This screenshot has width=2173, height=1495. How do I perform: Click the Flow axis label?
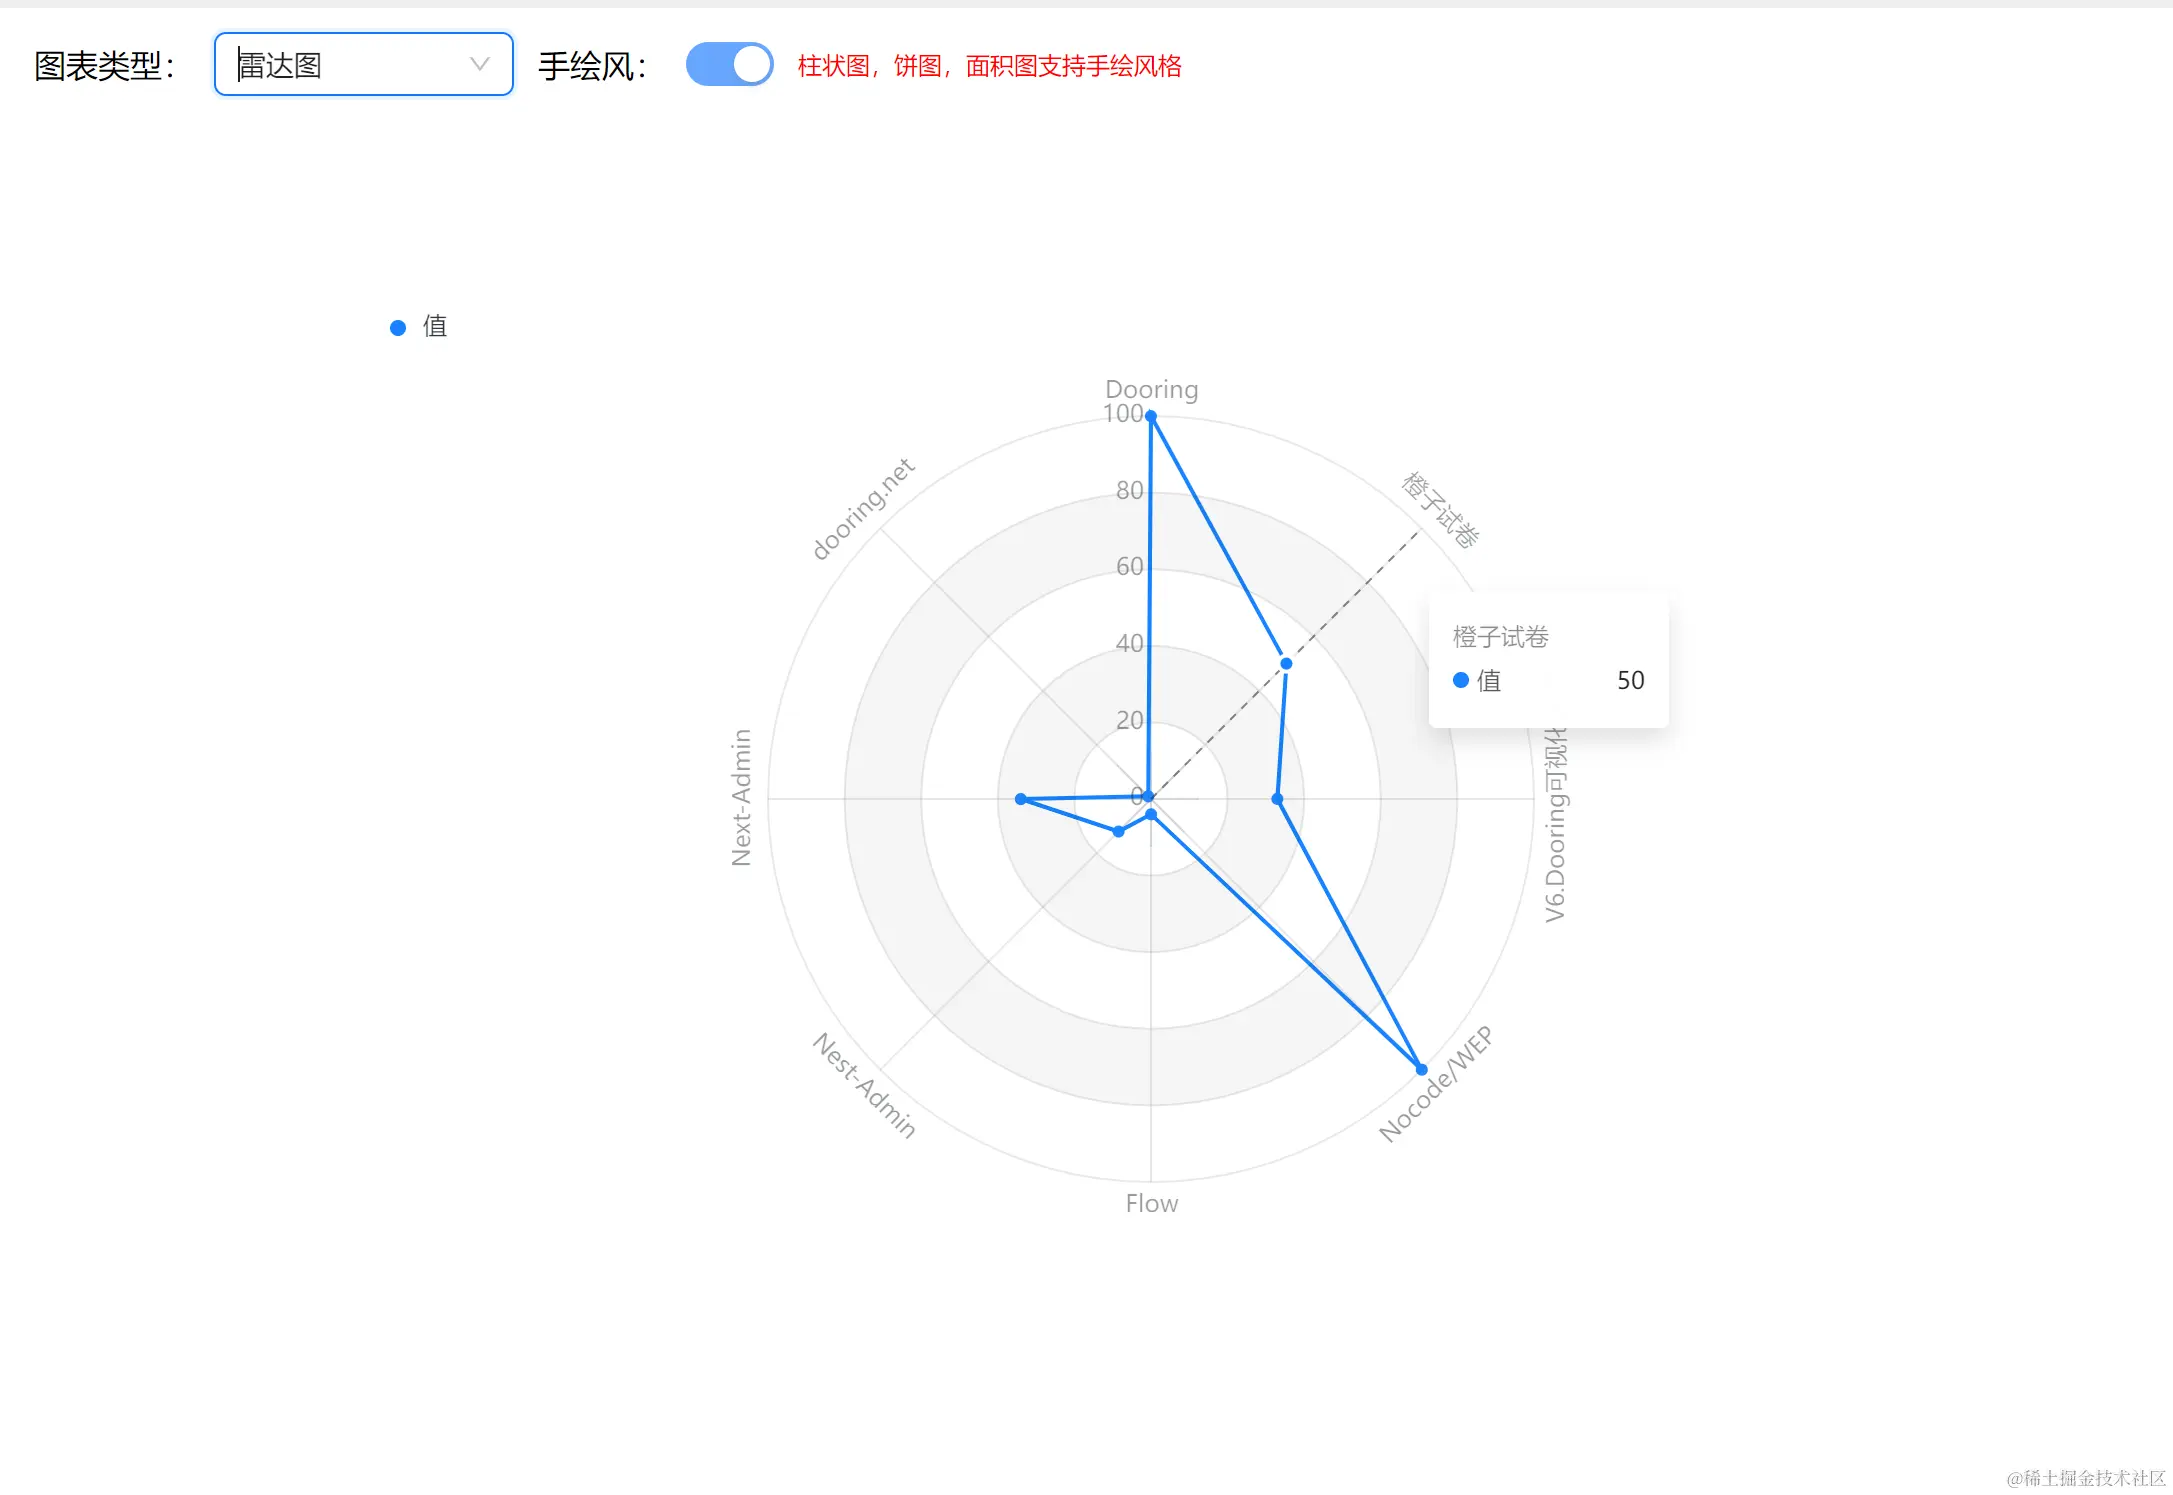click(x=1151, y=1203)
